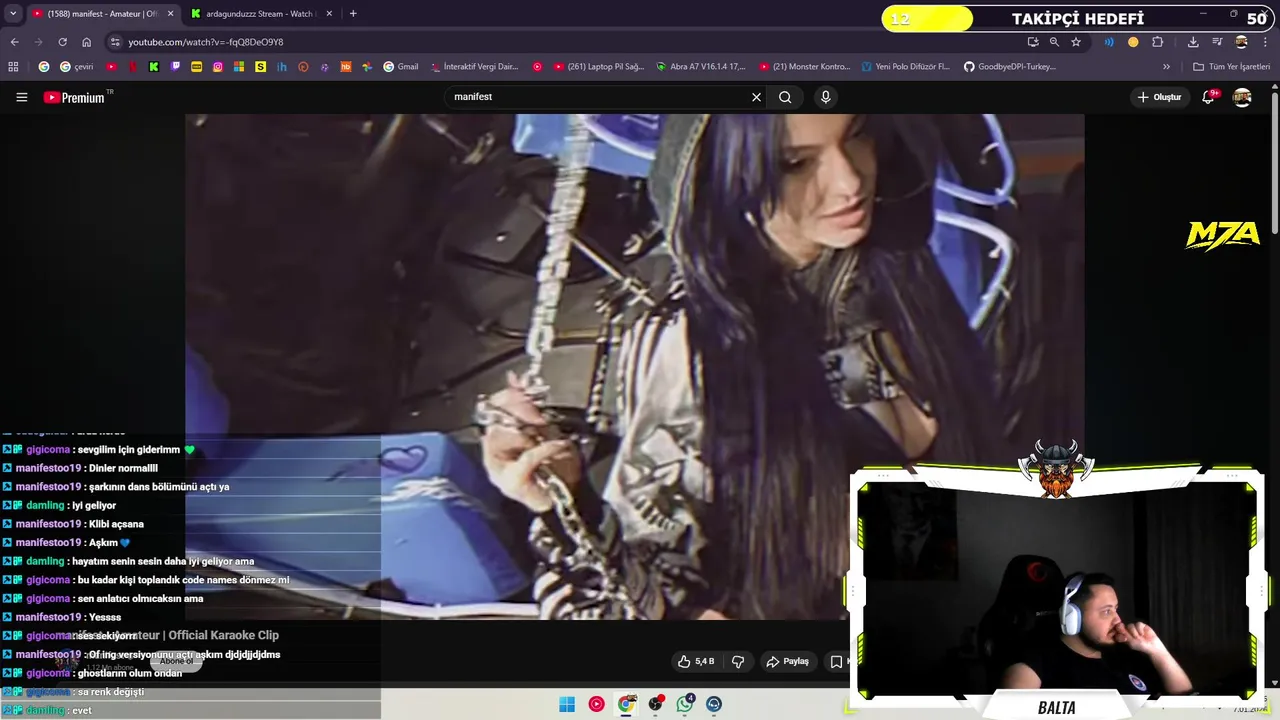1280x720 pixels.
Task: Save the video with the bookmark icon
Action: click(x=836, y=661)
